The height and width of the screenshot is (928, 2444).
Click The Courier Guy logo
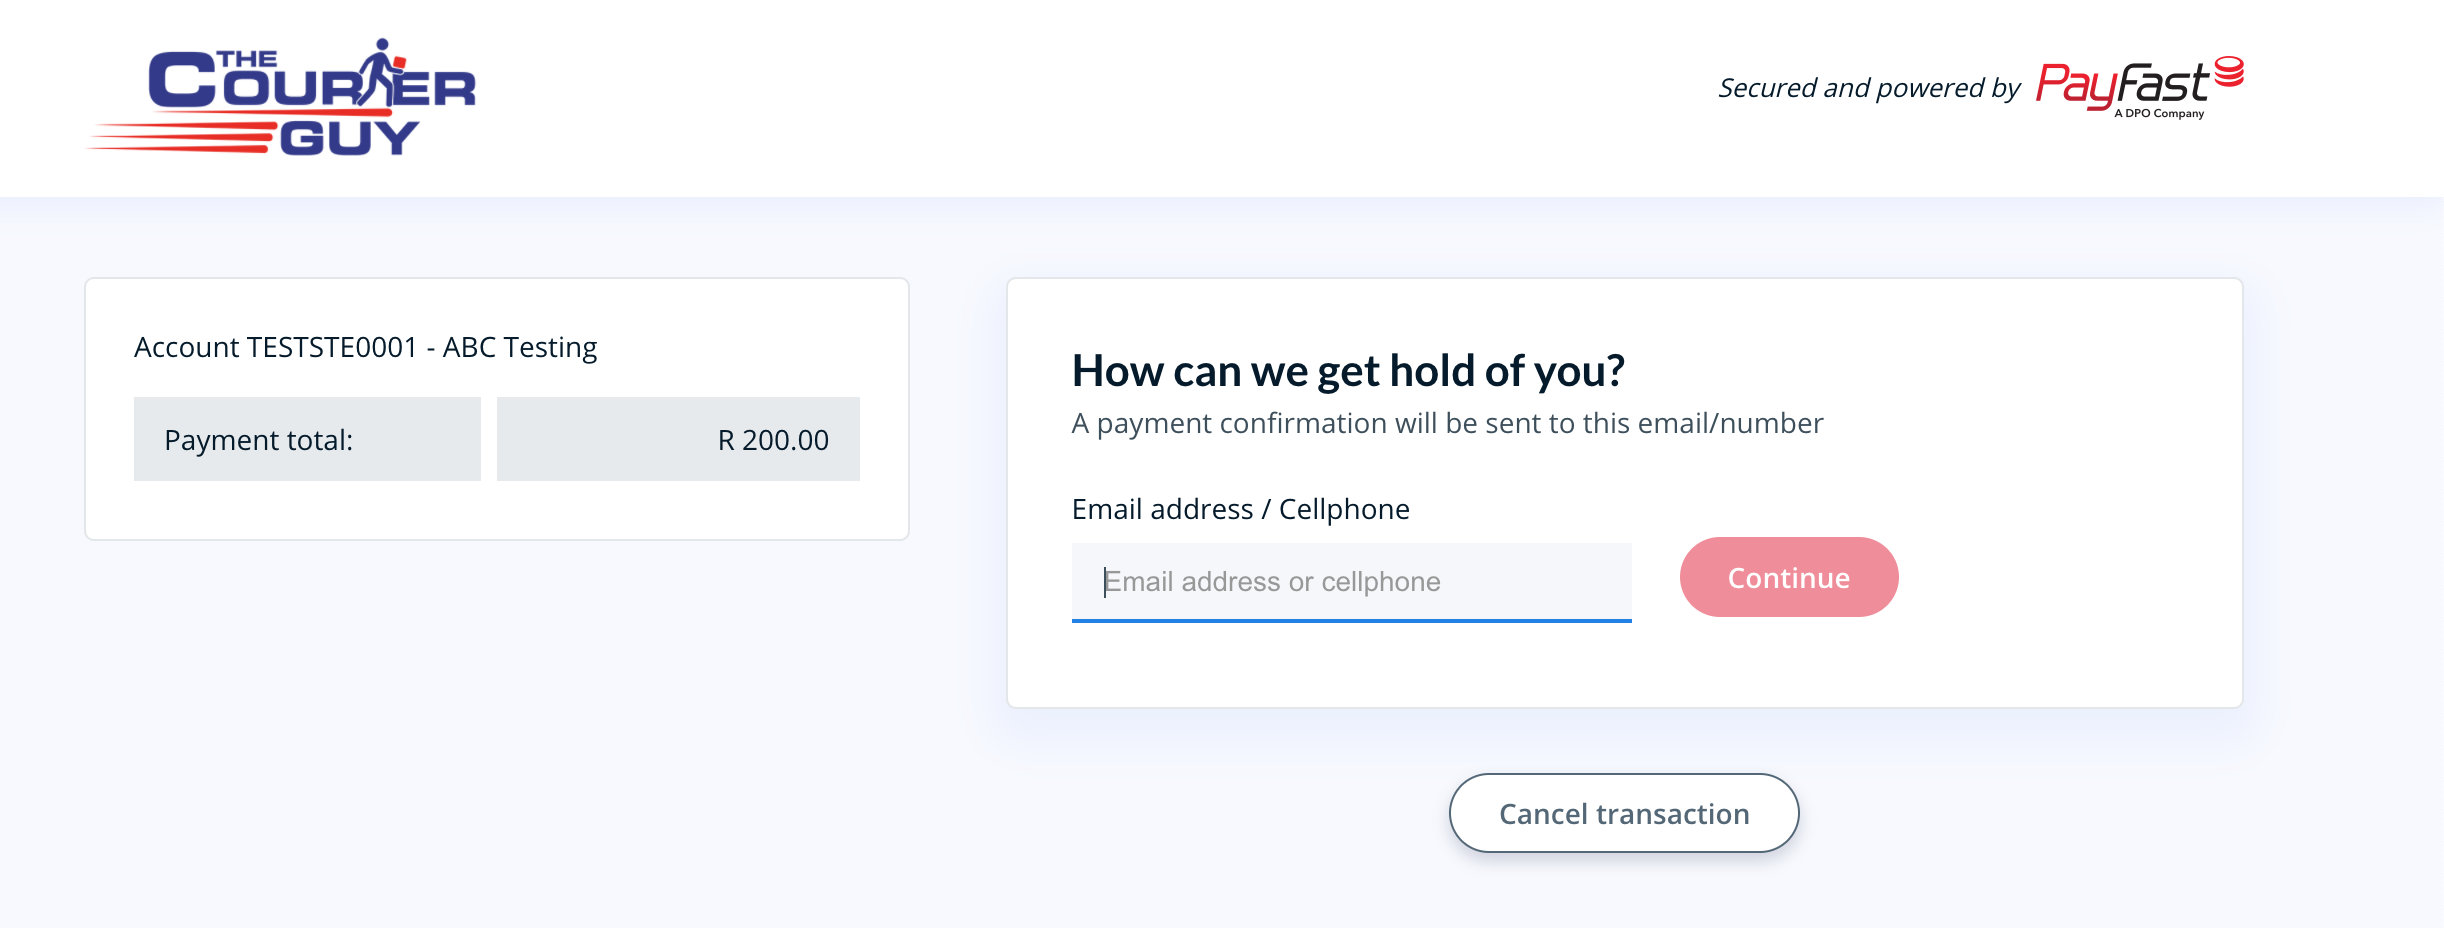[x=282, y=98]
